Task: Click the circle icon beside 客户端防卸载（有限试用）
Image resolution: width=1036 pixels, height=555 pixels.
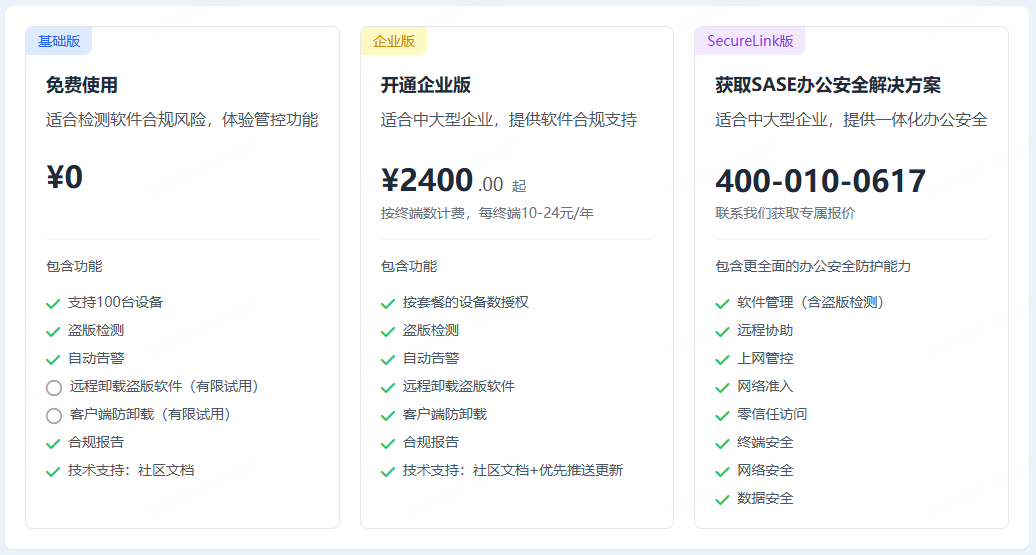Action: [54, 416]
